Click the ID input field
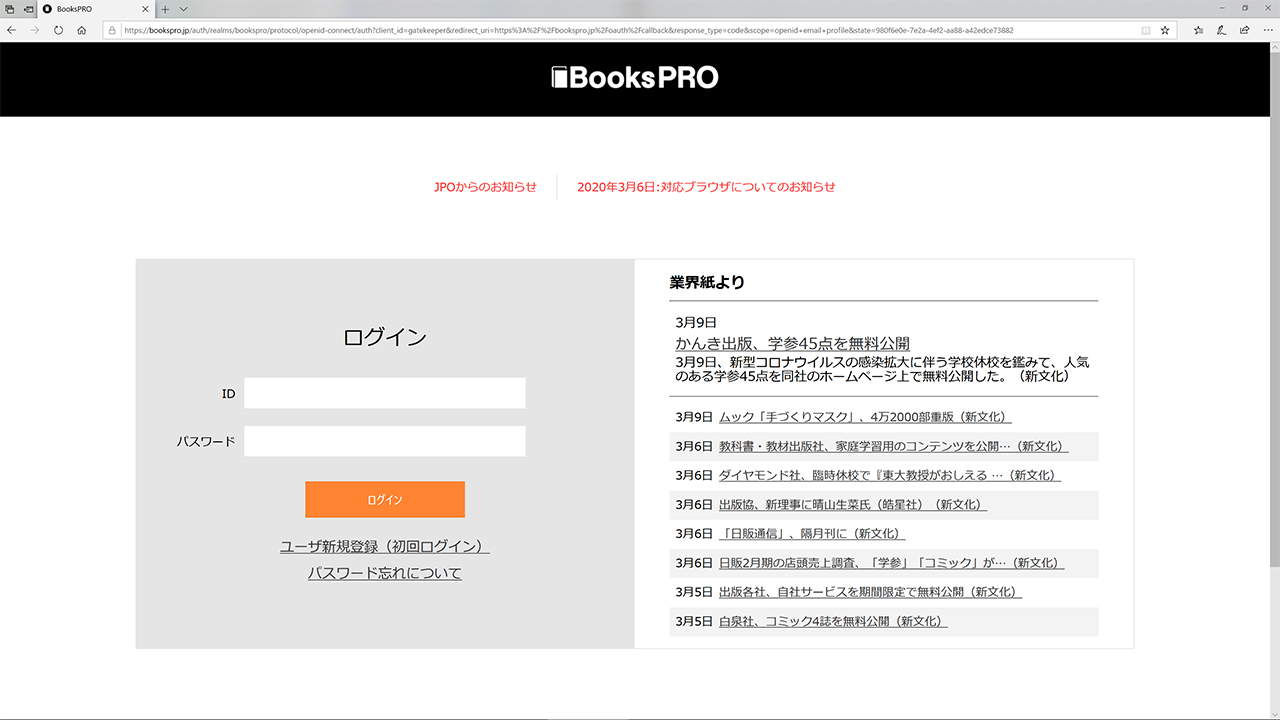The width and height of the screenshot is (1280, 720). pyautogui.click(x=385, y=393)
